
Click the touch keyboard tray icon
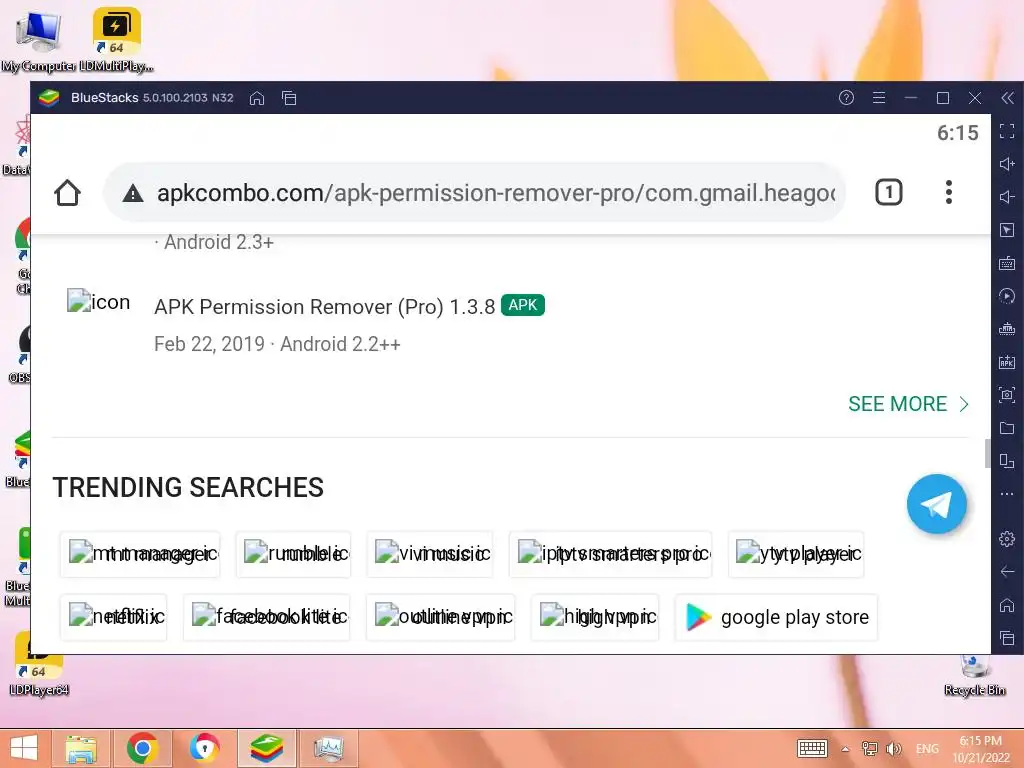click(x=812, y=748)
